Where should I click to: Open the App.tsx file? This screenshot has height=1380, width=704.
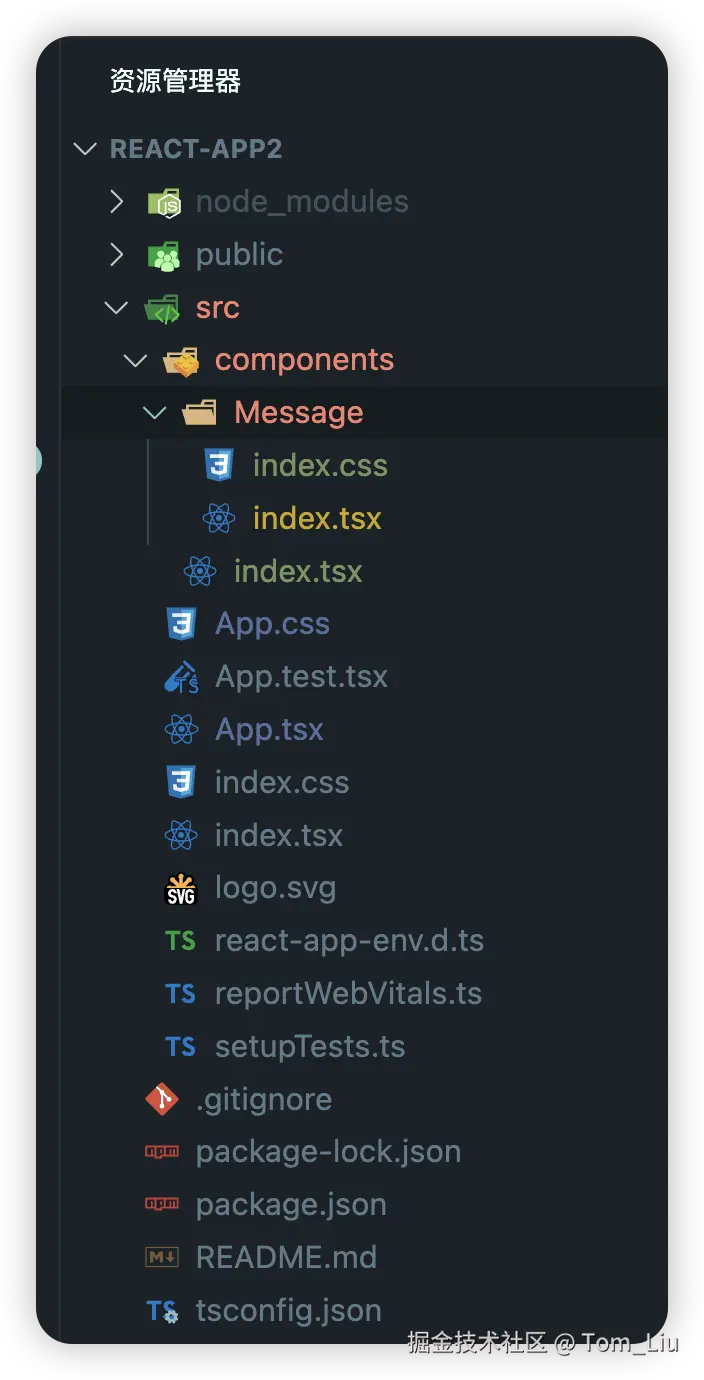pos(270,729)
